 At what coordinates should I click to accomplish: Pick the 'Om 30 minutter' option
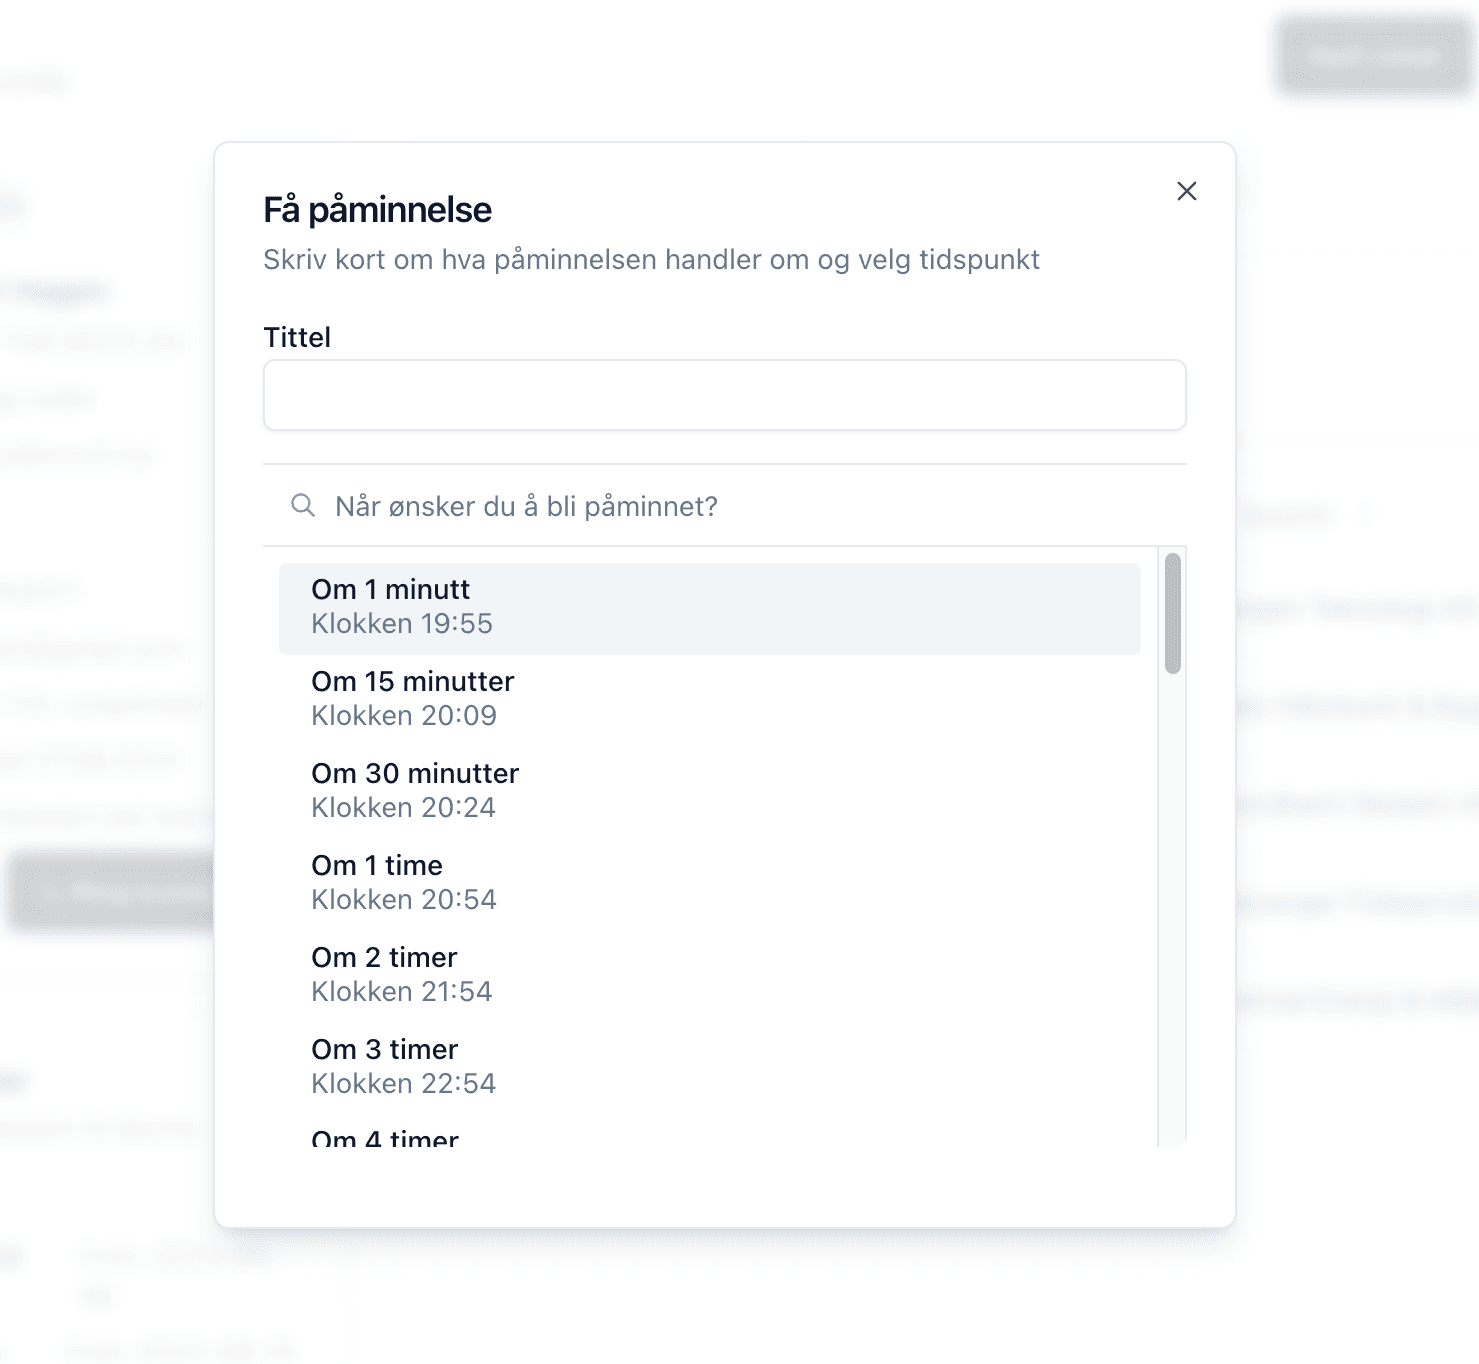click(x=709, y=791)
